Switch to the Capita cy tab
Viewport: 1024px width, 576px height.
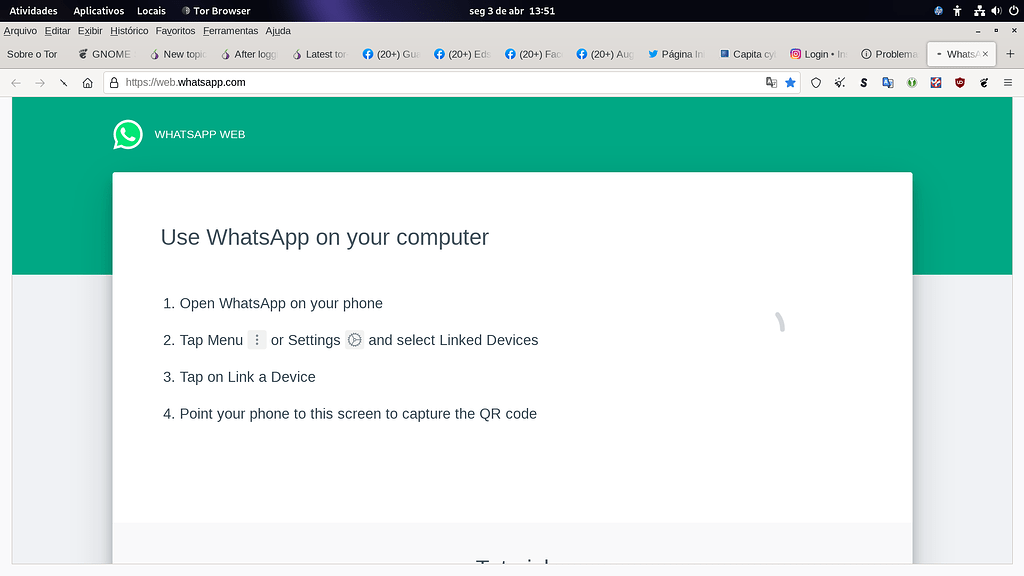coord(748,54)
